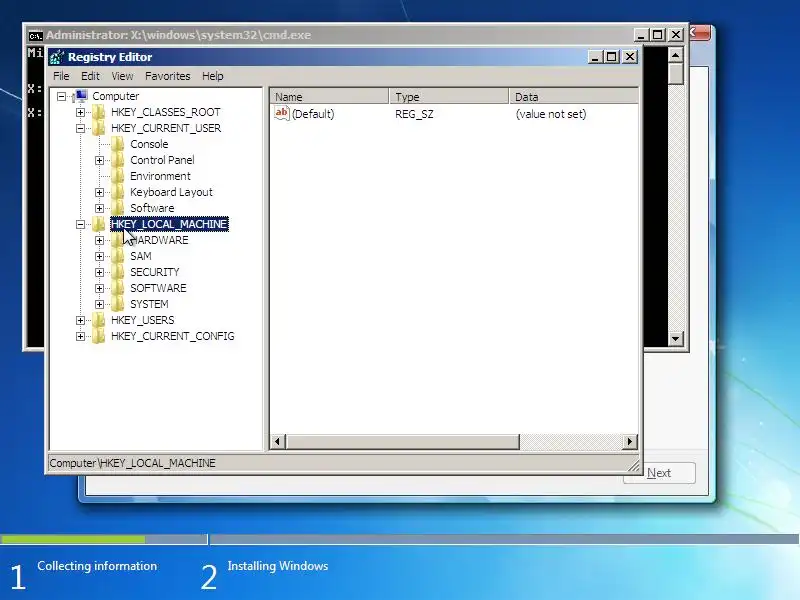Click the horizontal scrollbar thumb in values pane

point(403,441)
